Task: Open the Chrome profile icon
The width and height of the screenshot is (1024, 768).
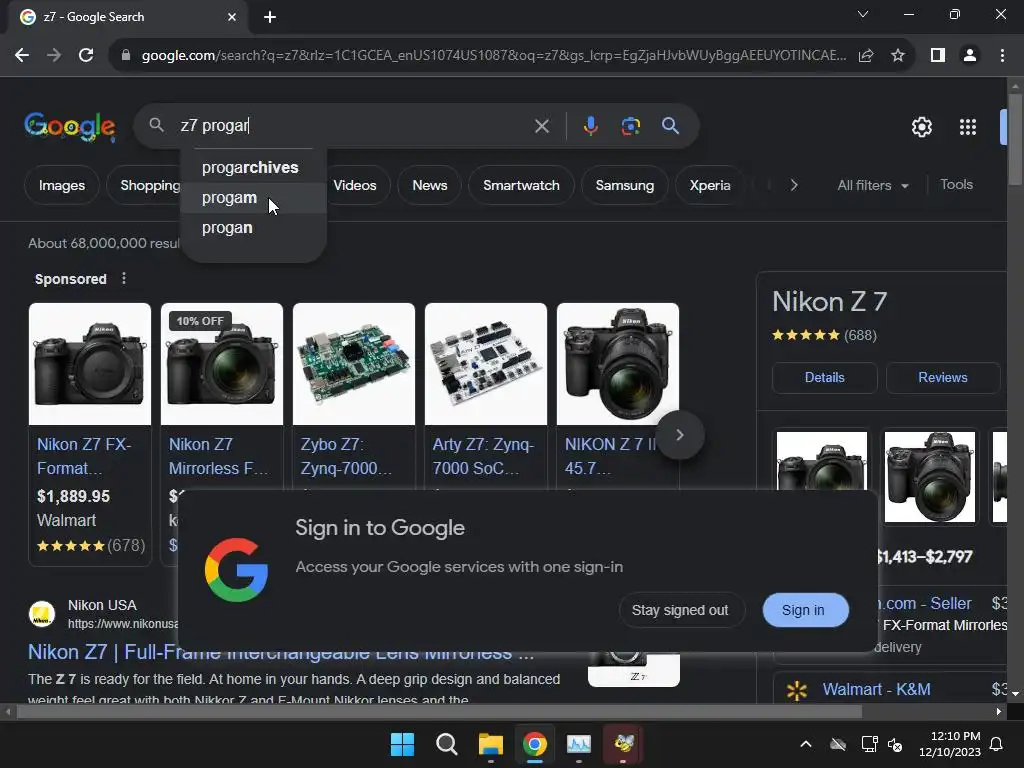Action: (x=970, y=56)
